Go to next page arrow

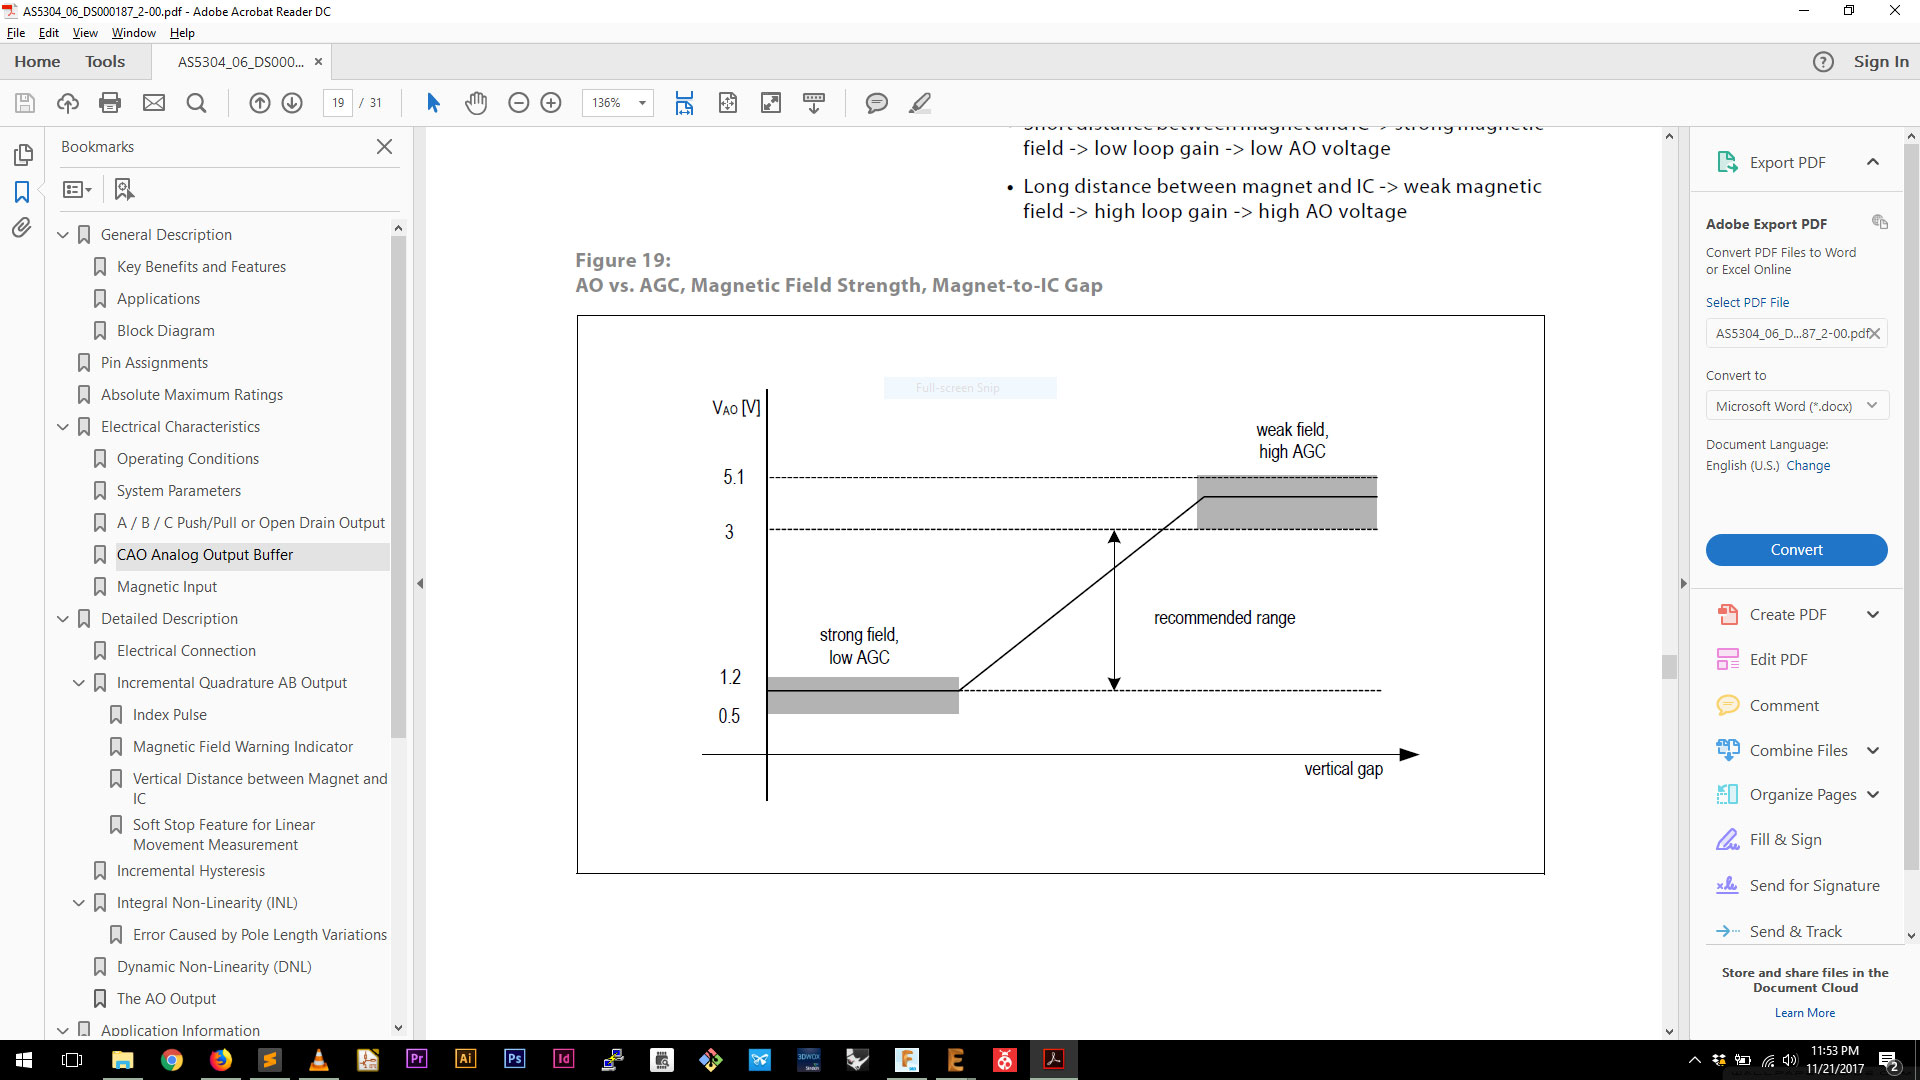pos(292,103)
